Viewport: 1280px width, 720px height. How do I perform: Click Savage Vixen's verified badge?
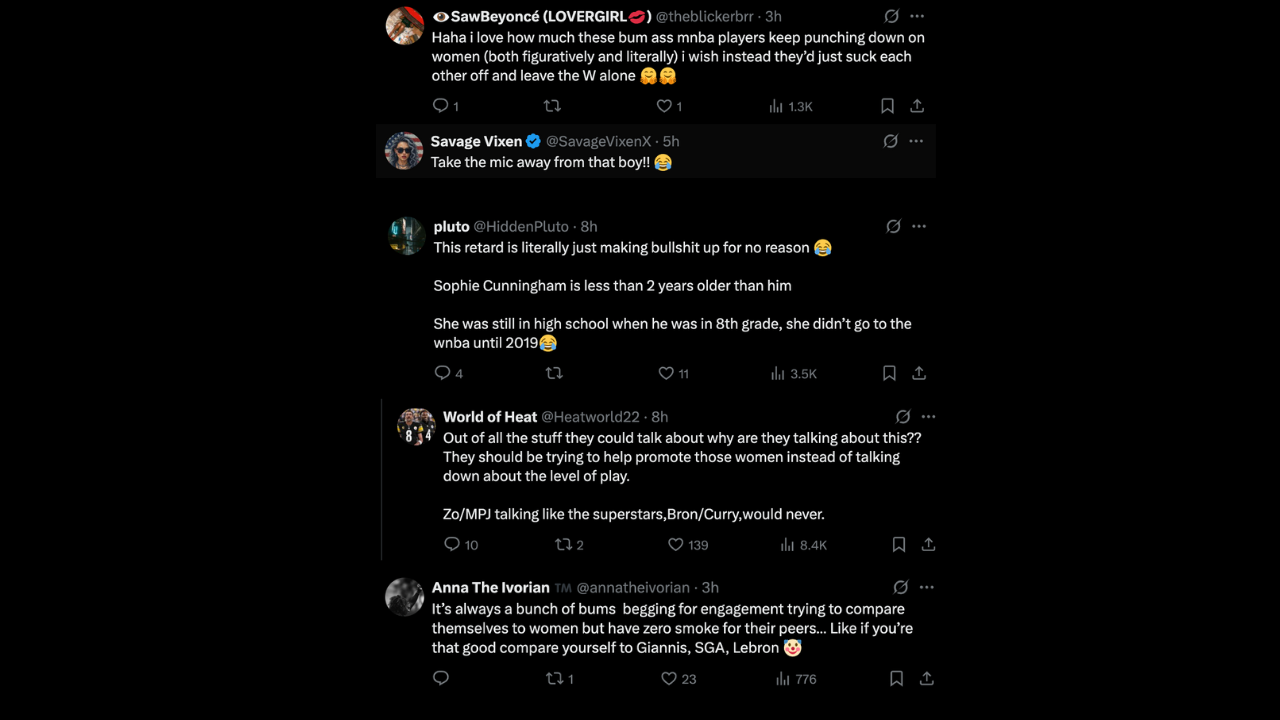pyautogui.click(x=532, y=141)
